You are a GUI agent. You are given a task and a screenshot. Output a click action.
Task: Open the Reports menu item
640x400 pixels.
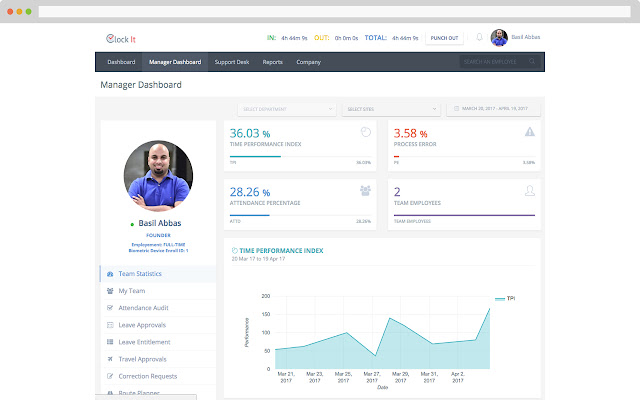272,62
